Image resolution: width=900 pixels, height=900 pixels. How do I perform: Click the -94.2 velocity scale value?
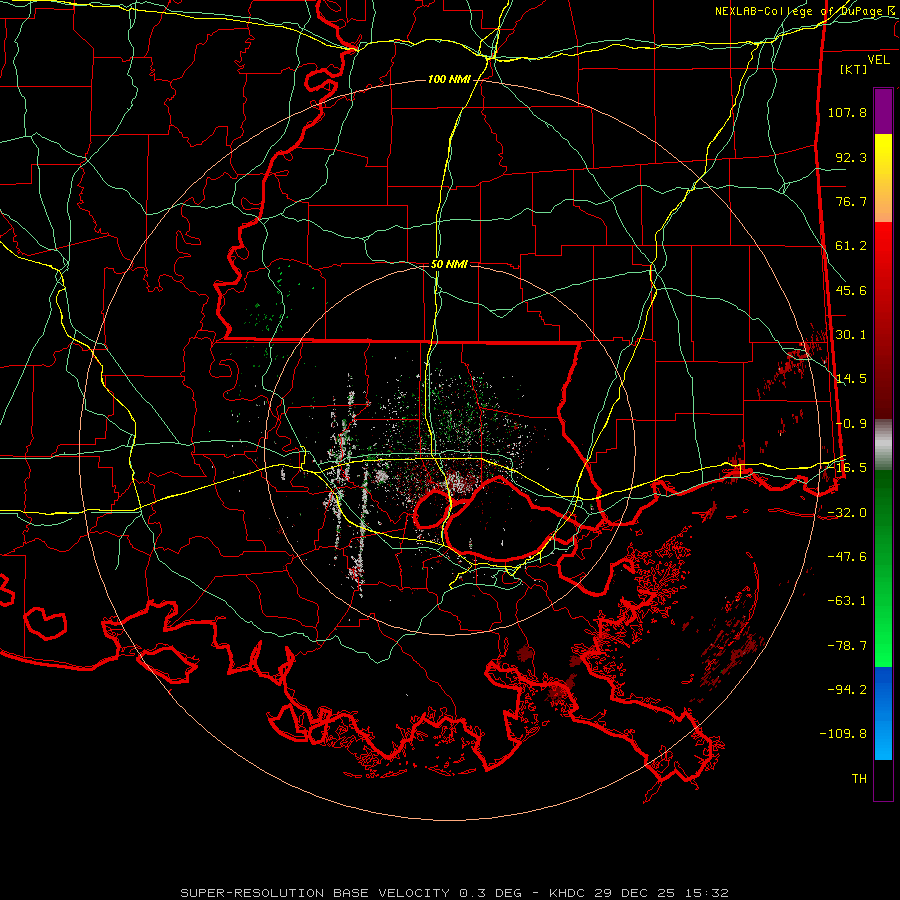(x=847, y=690)
